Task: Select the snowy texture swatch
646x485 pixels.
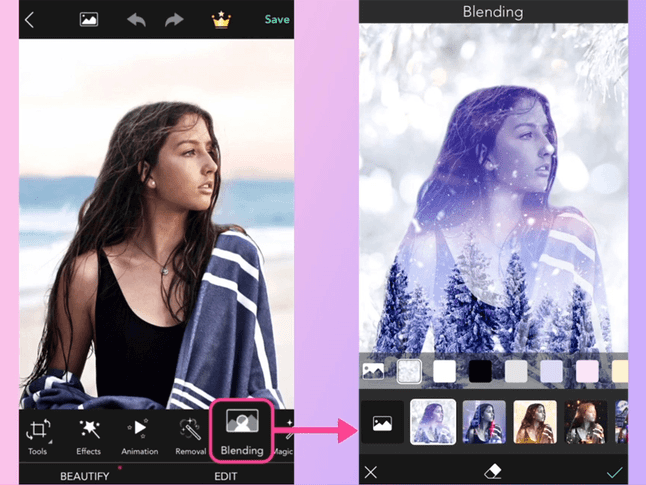Action: 409,372
